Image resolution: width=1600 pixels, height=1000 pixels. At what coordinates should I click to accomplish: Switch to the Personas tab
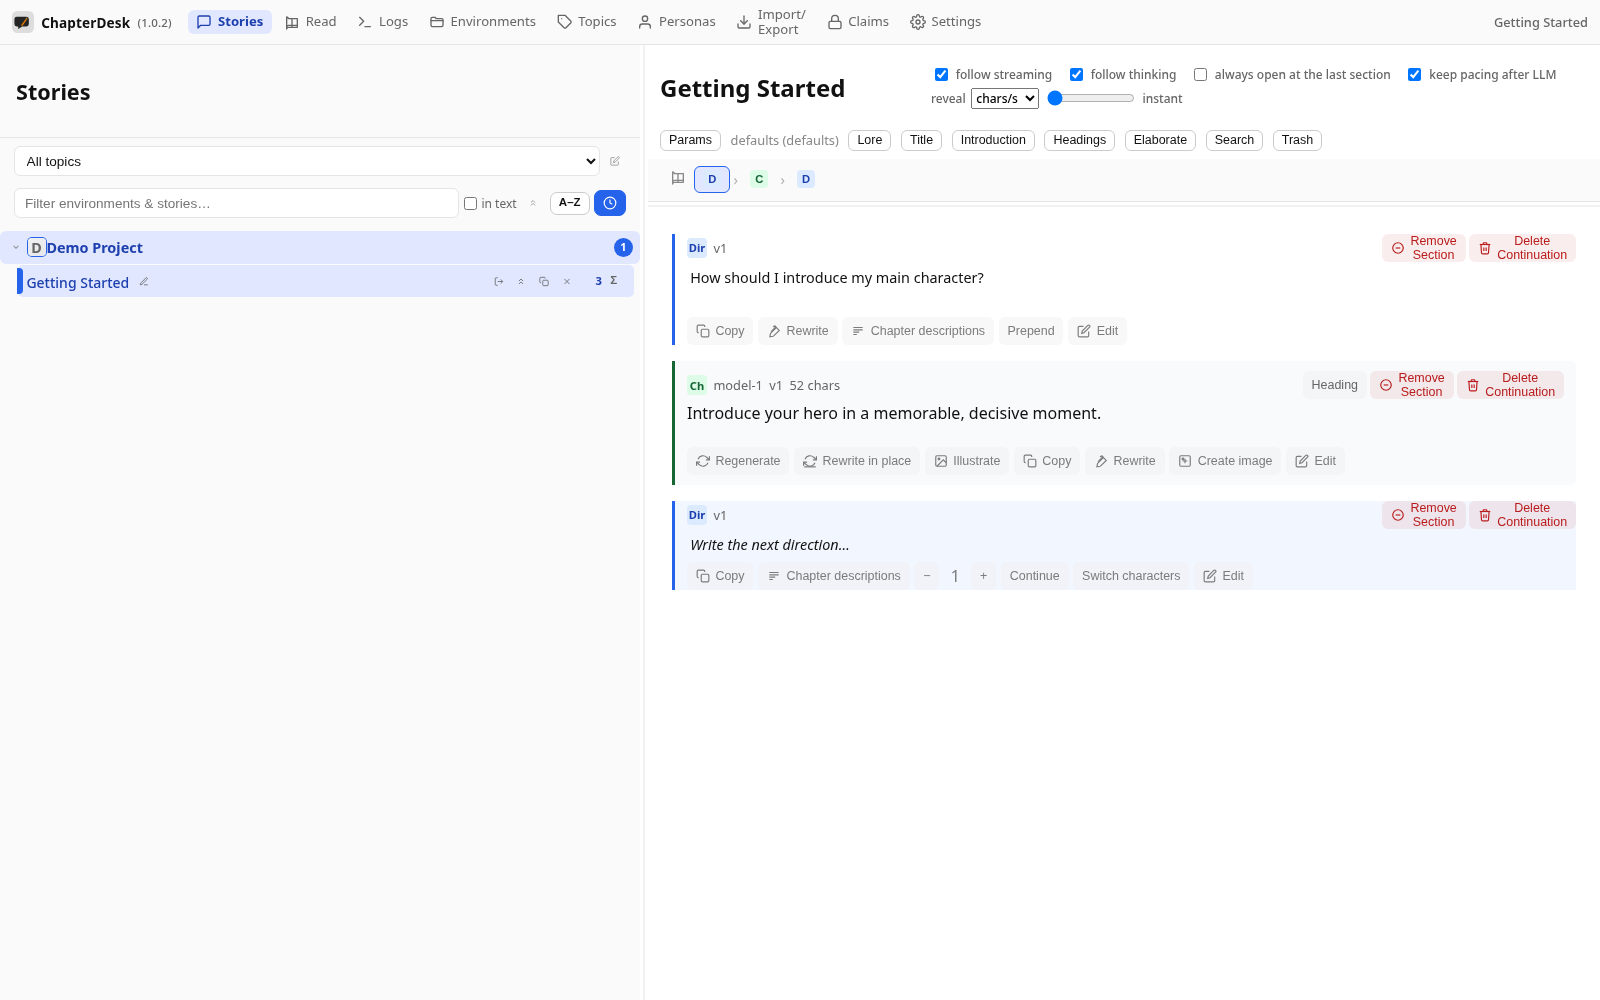(x=677, y=22)
